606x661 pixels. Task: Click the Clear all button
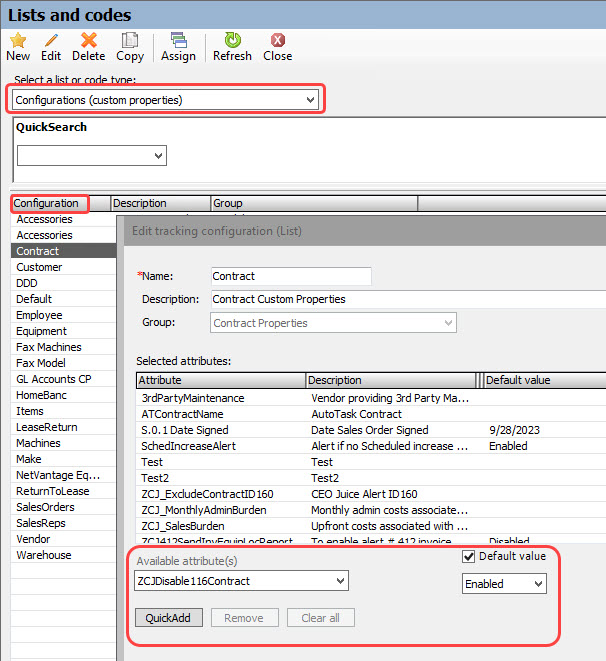click(x=320, y=618)
